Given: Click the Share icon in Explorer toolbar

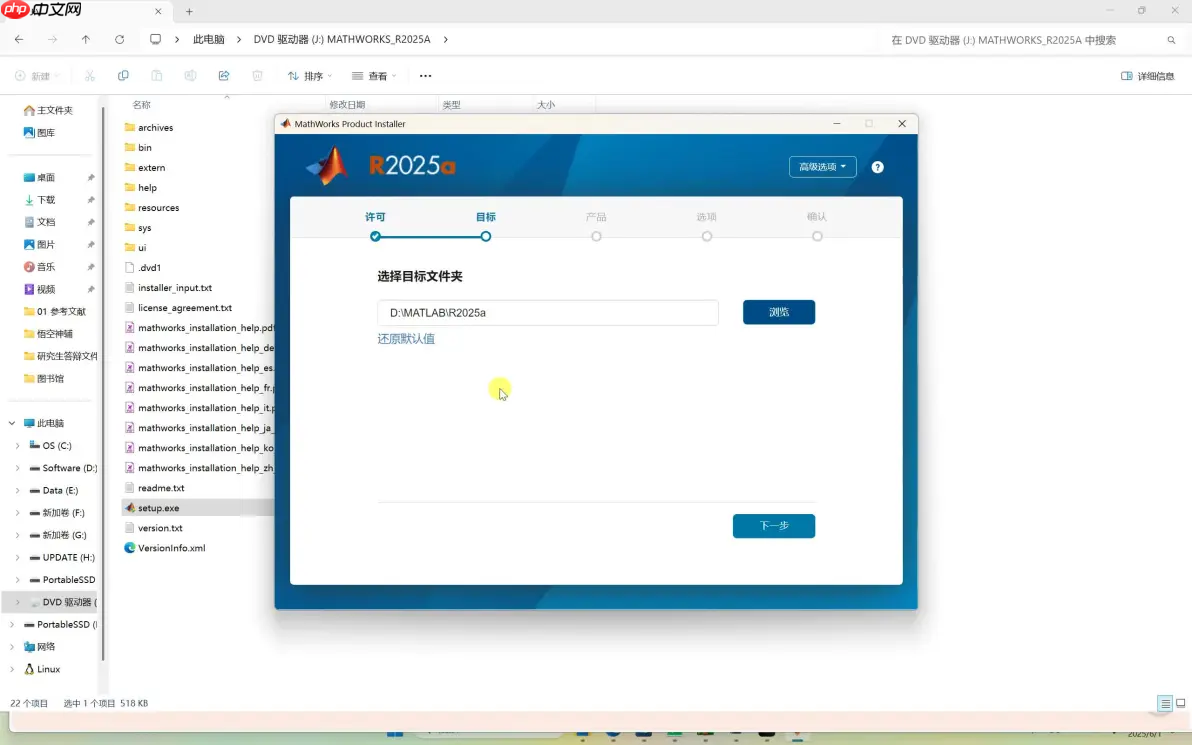Looking at the screenshot, I should (x=223, y=75).
